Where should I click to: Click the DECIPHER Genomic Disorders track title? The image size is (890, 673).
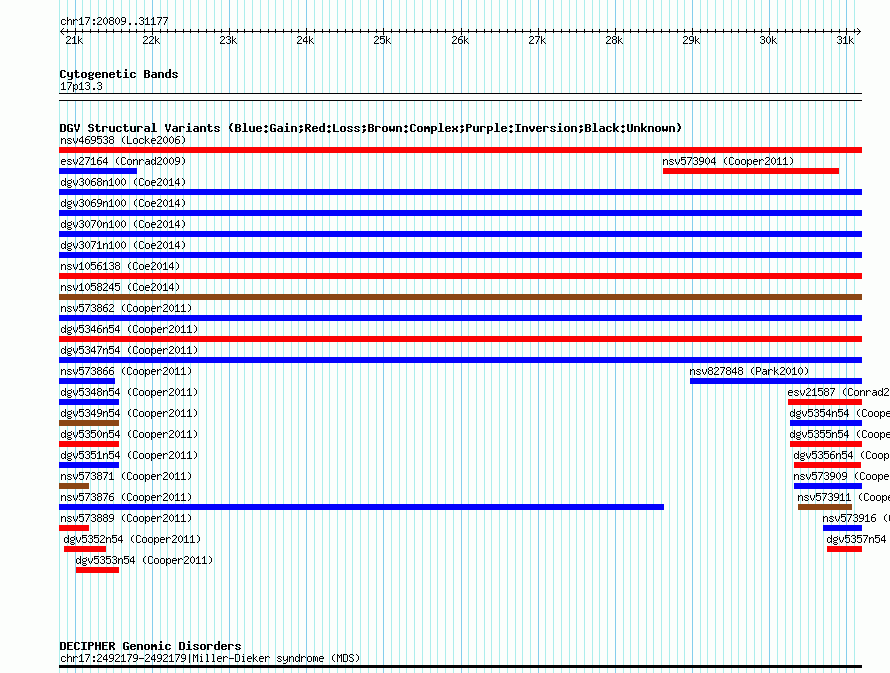(x=150, y=646)
